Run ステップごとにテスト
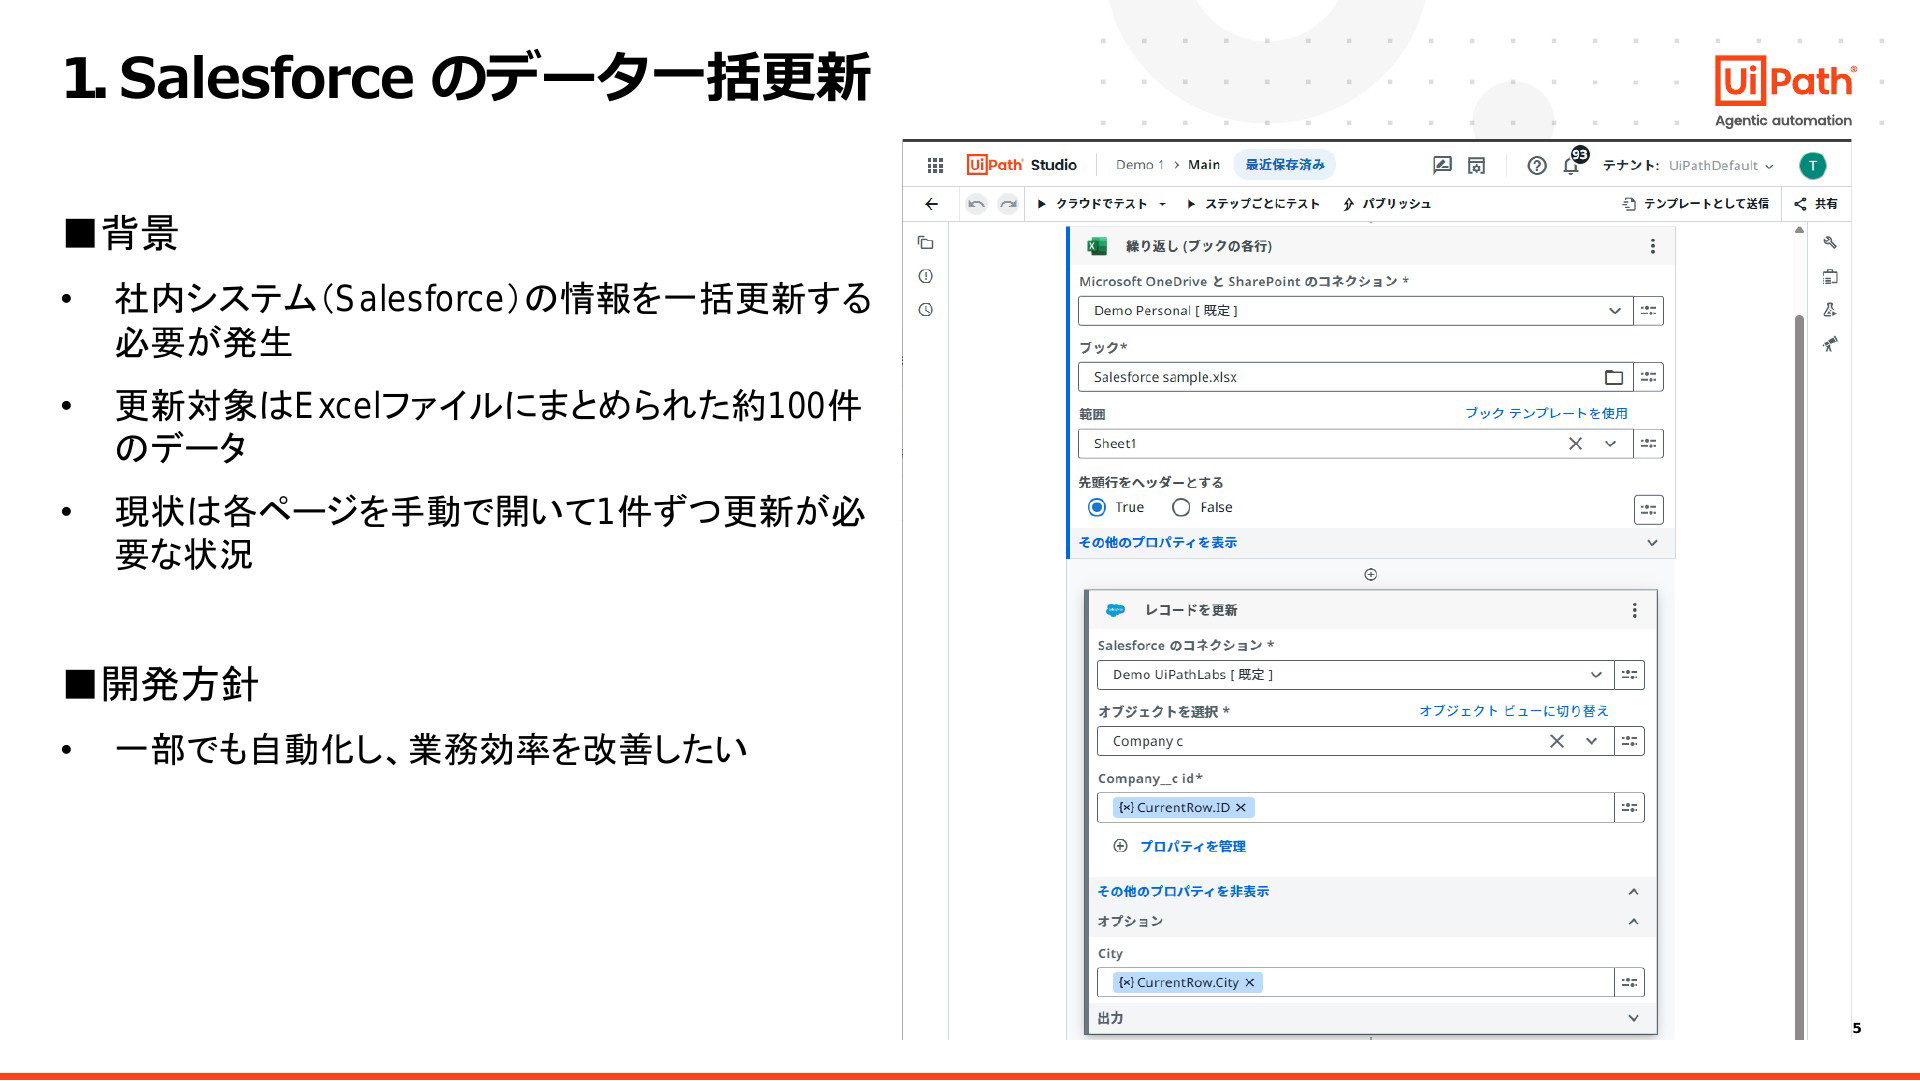Image resolution: width=1920 pixels, height=1081 pixels. [1253, 204]
